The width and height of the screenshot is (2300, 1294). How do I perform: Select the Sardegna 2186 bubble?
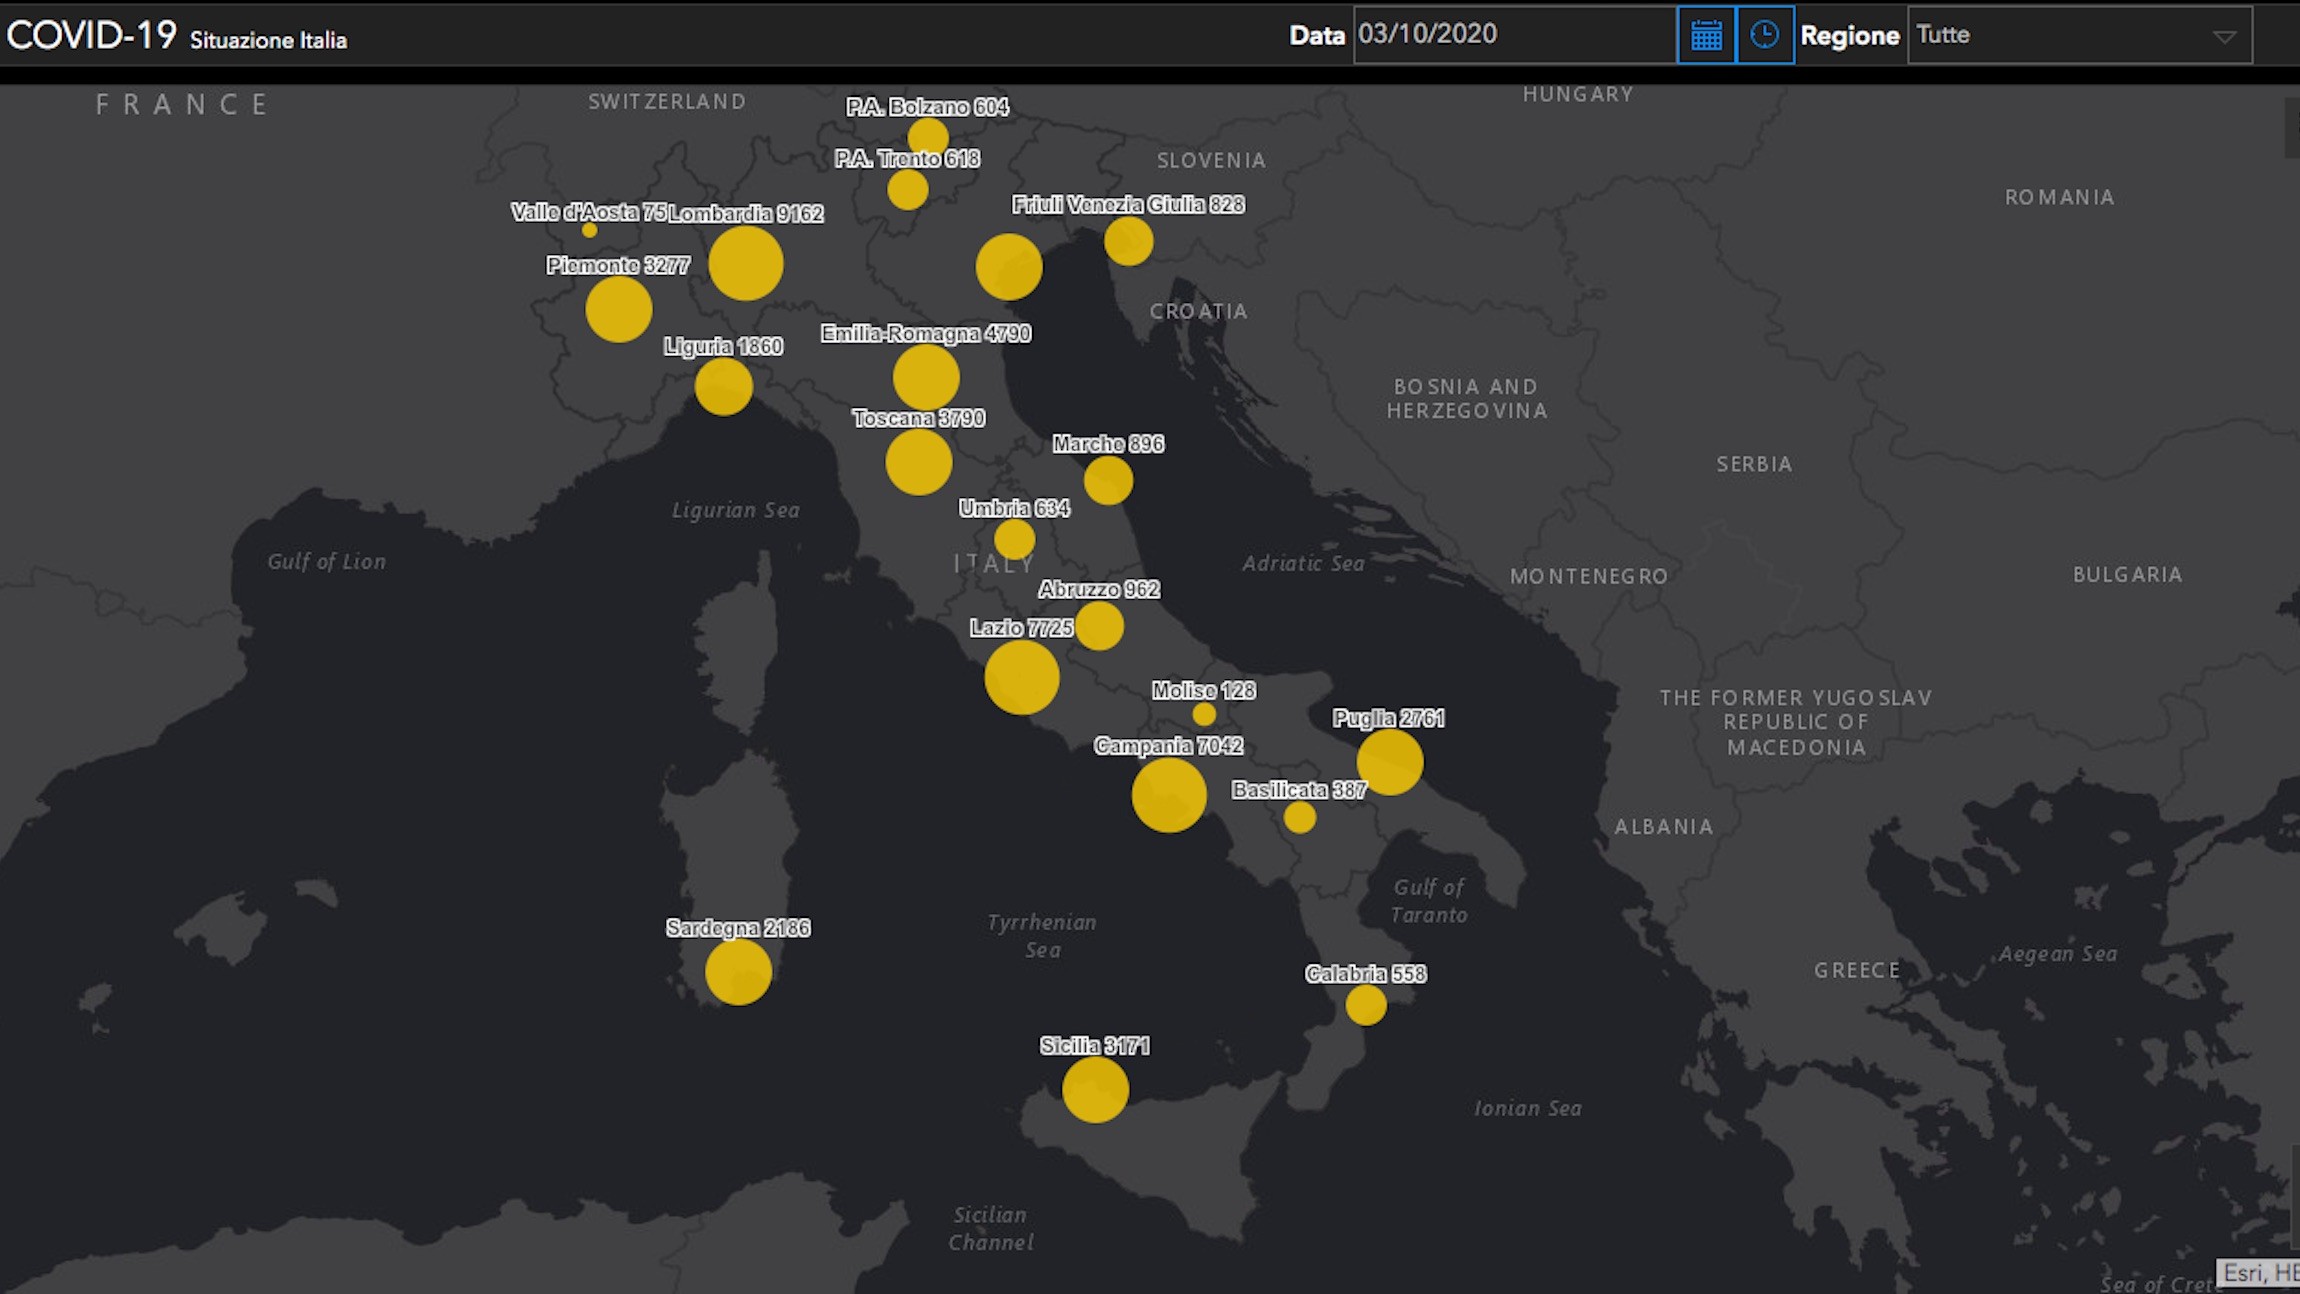[738, 972]
